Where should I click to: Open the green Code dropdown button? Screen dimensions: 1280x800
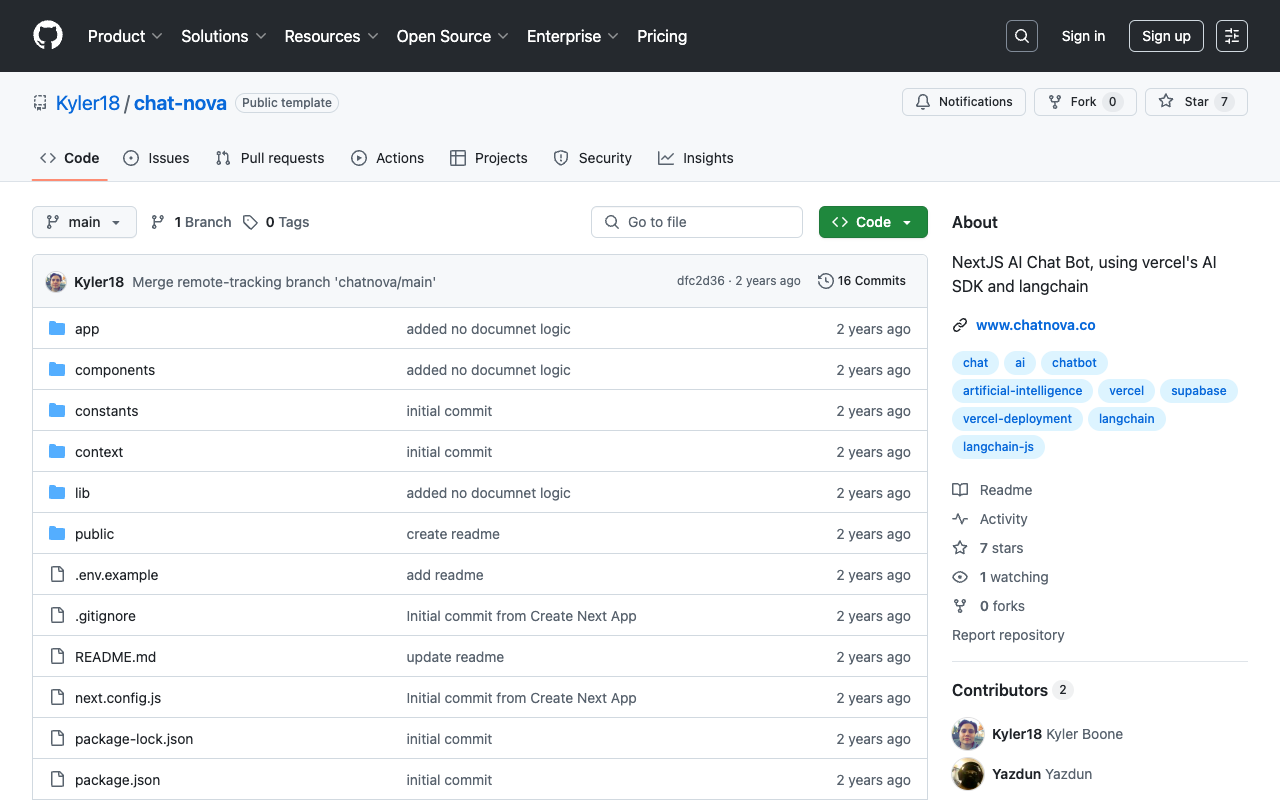[873, 222]
